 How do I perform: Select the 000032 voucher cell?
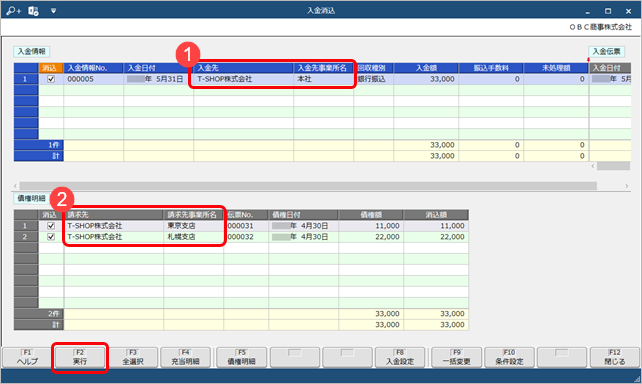[246, 237]
